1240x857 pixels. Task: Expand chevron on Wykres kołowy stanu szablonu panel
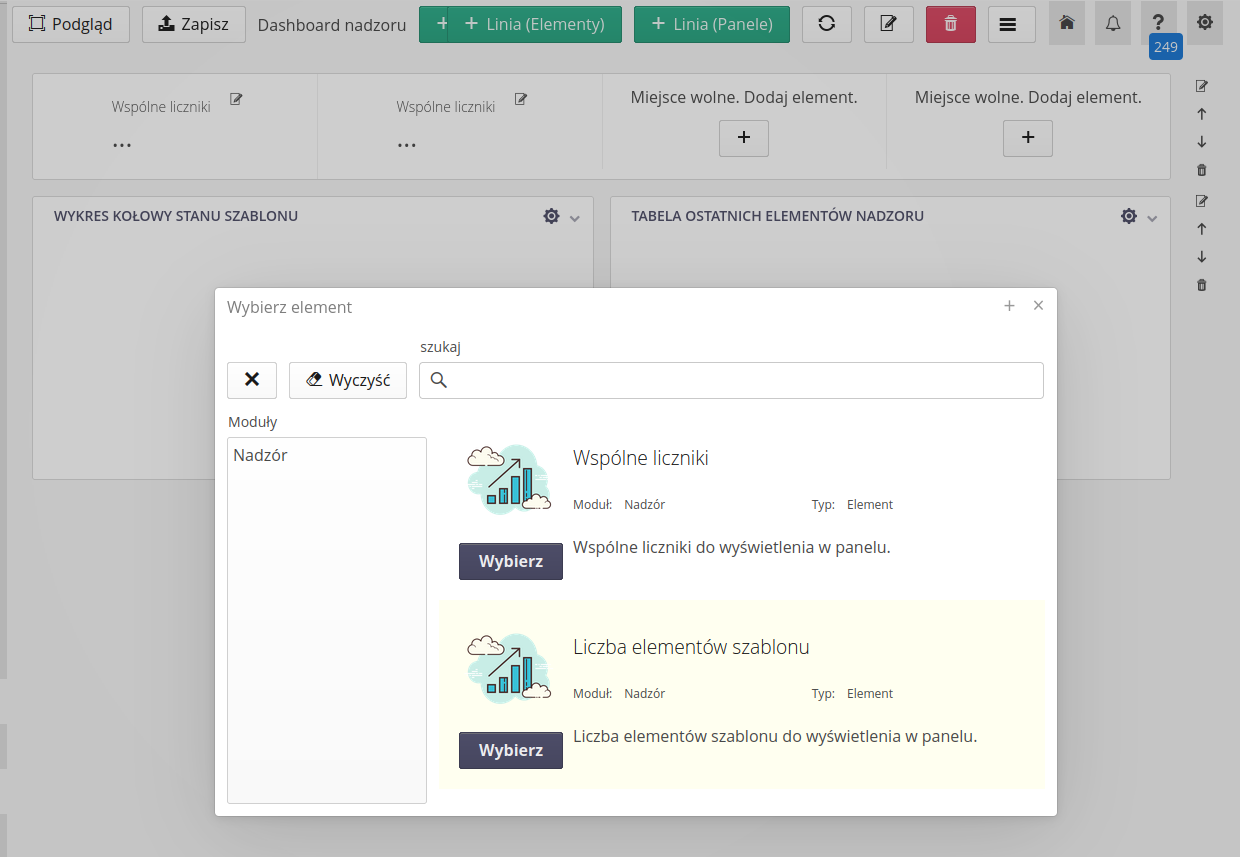(x=574, y=218)
